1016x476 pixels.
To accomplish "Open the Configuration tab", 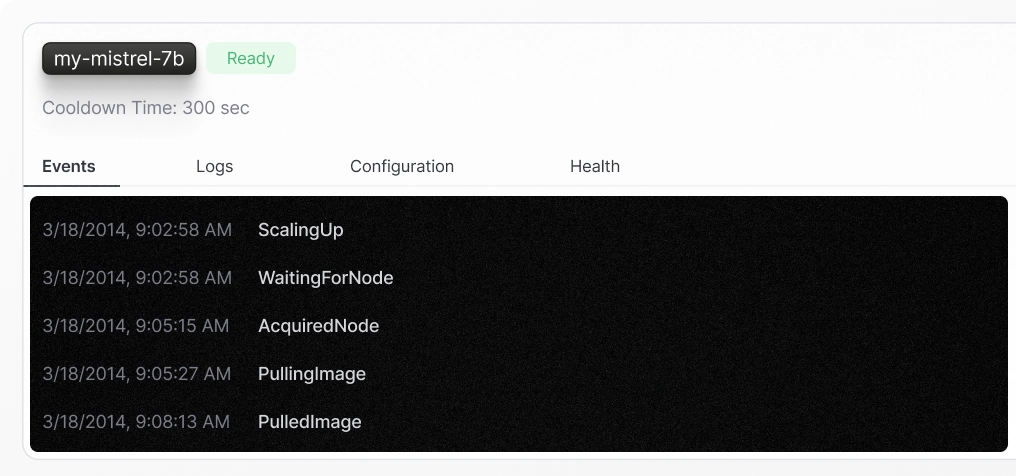I will coord(402,166).
